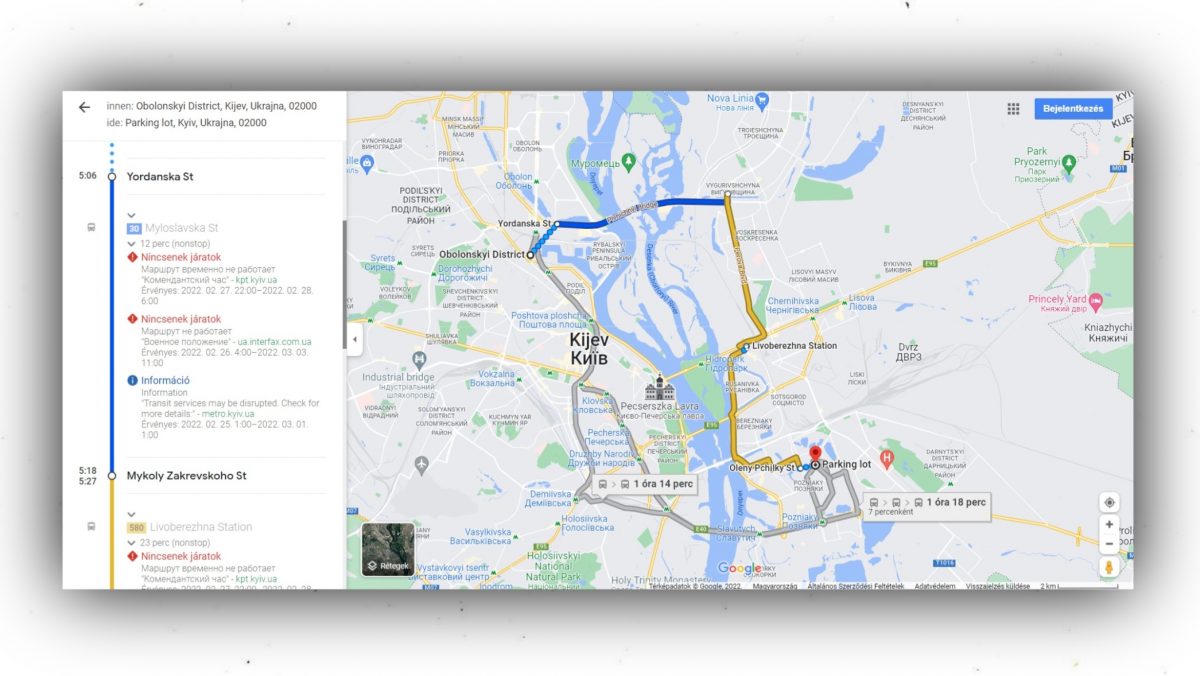Viewport: 1200px width, 676px height.
Task: Click the Bejelentkezés sign-in button
Action: click(1072, 108)
